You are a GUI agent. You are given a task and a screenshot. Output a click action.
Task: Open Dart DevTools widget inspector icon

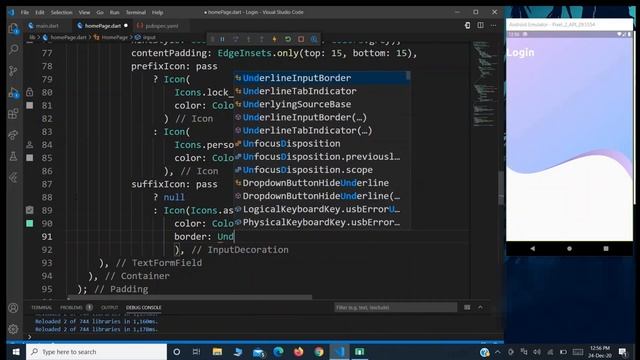(x=314, y=39)
